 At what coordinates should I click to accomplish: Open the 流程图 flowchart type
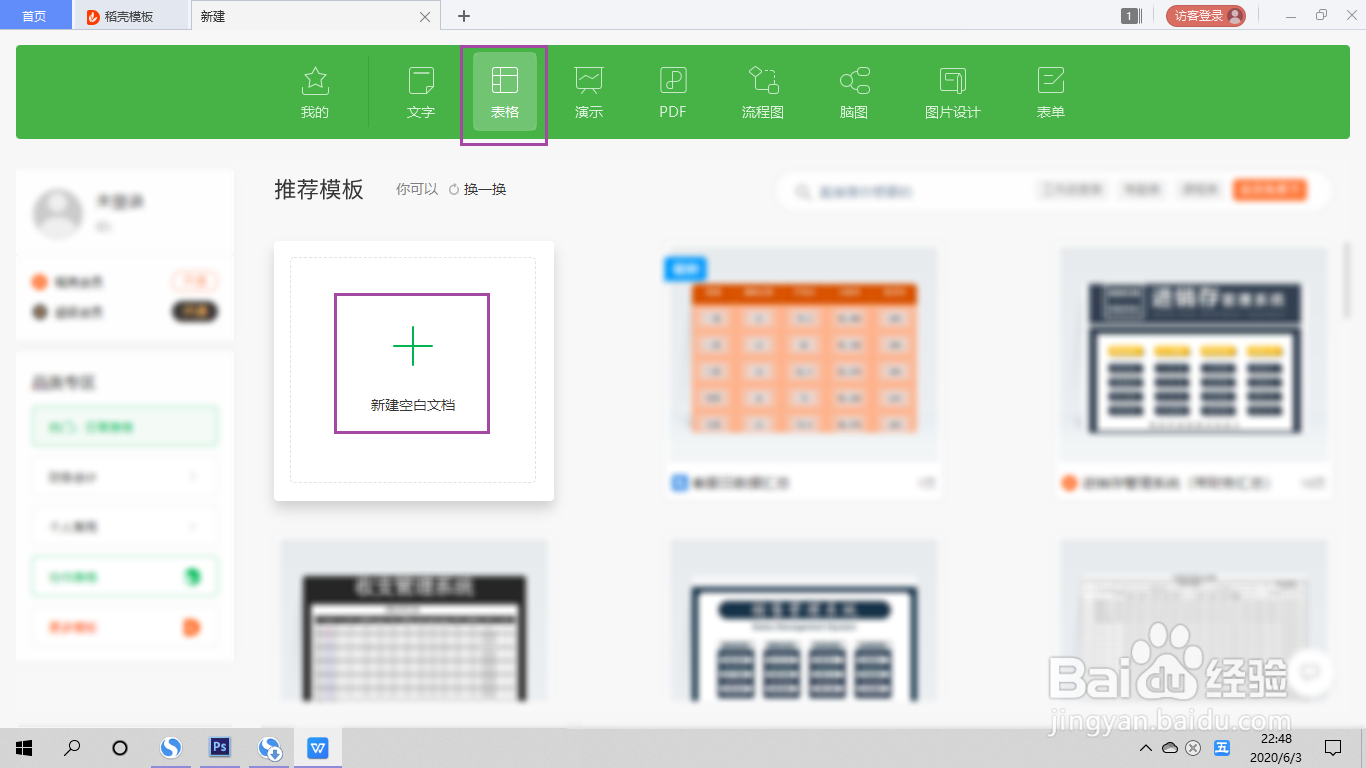coord(763,93)
